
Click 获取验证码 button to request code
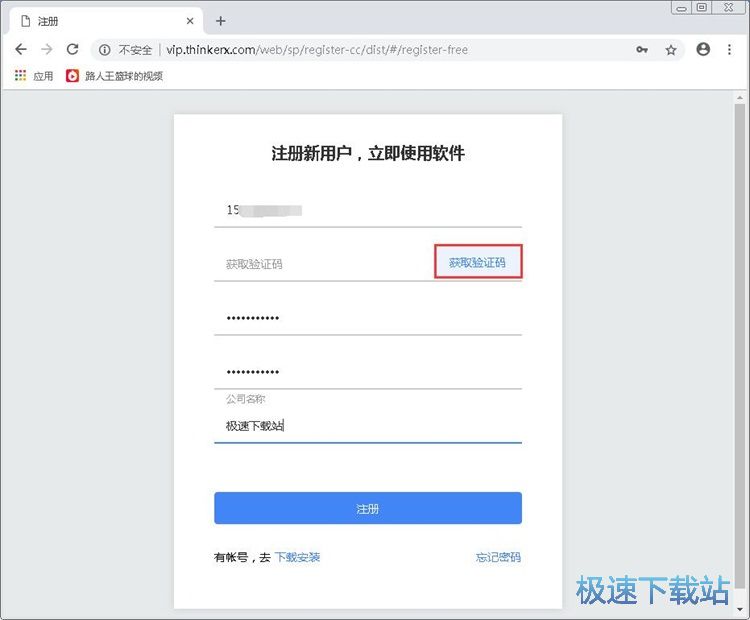[x=478, y=262]
